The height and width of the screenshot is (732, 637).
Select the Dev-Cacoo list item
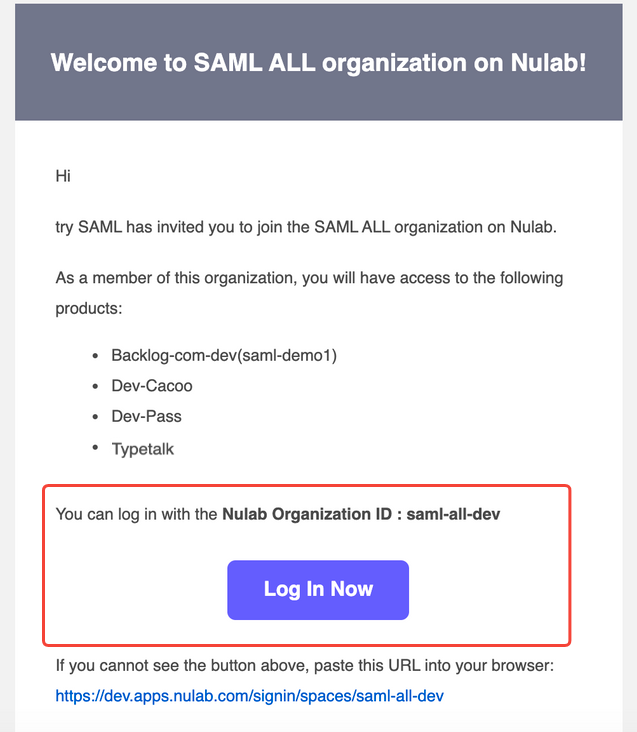coord(152,386)
